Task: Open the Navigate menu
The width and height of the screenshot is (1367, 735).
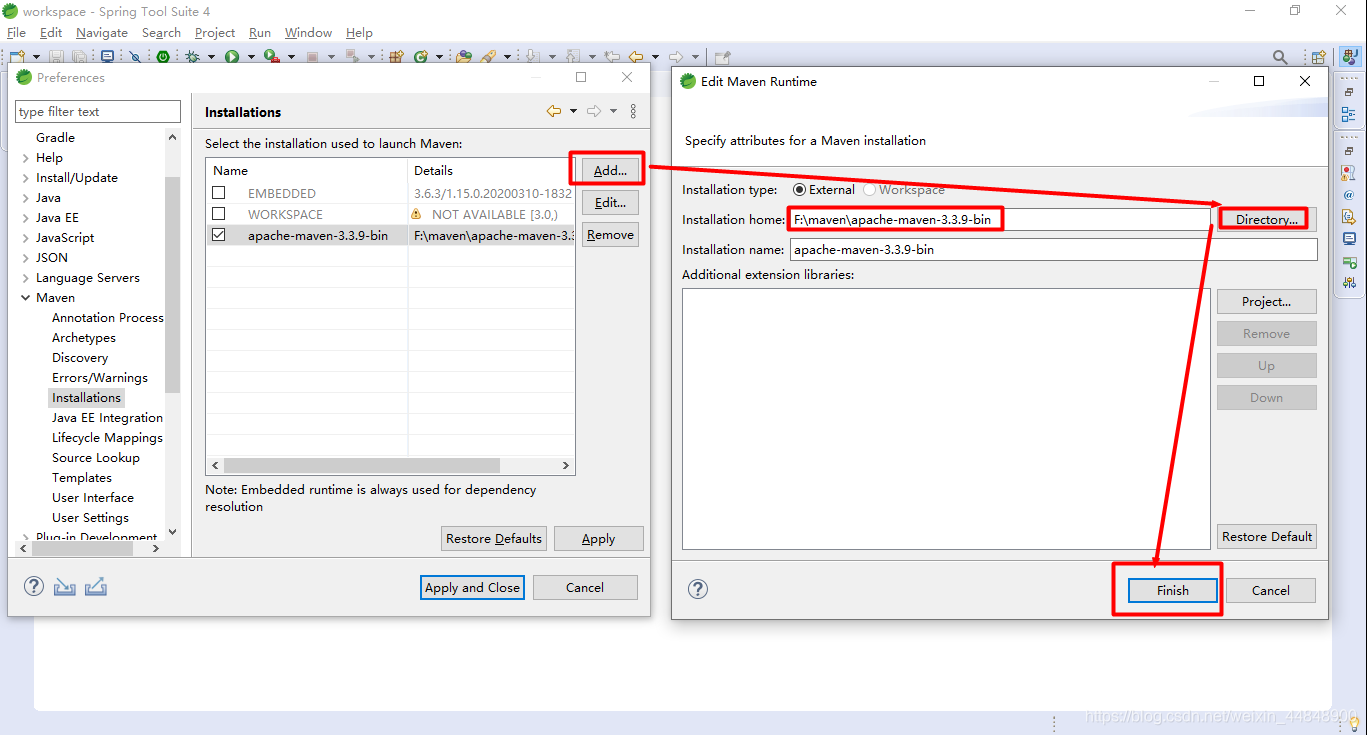Action: [102, 33]
